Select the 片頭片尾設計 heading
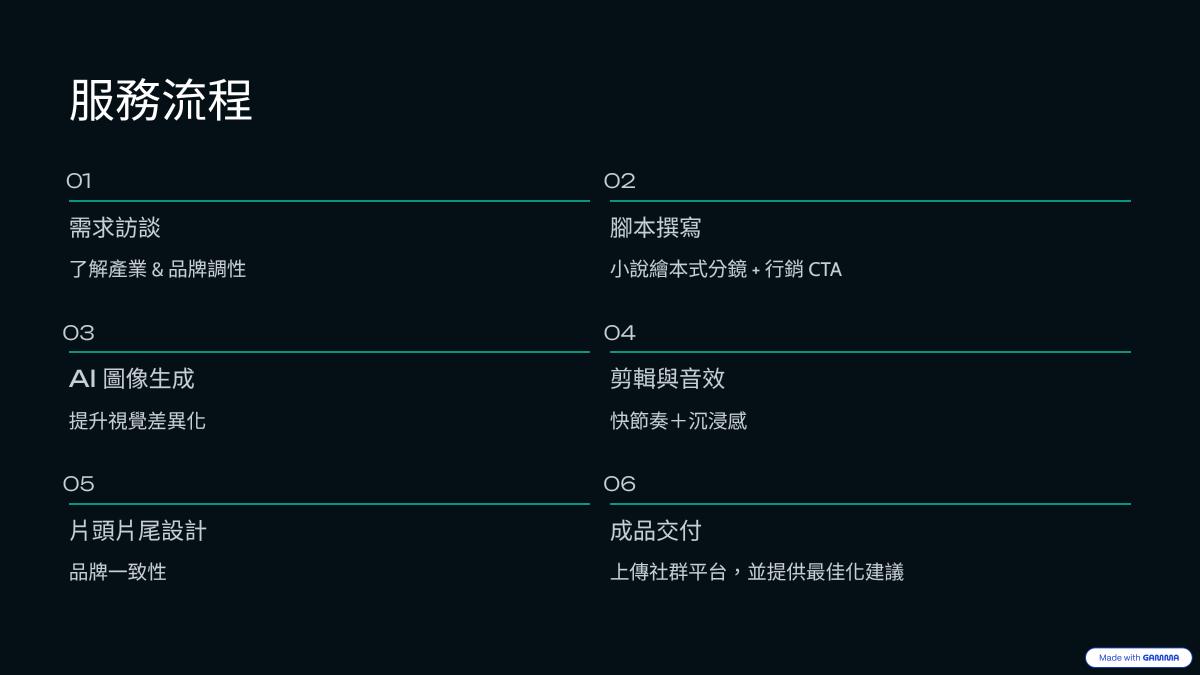This screenshot has width=1200, height=675. [x=138, y=531]
